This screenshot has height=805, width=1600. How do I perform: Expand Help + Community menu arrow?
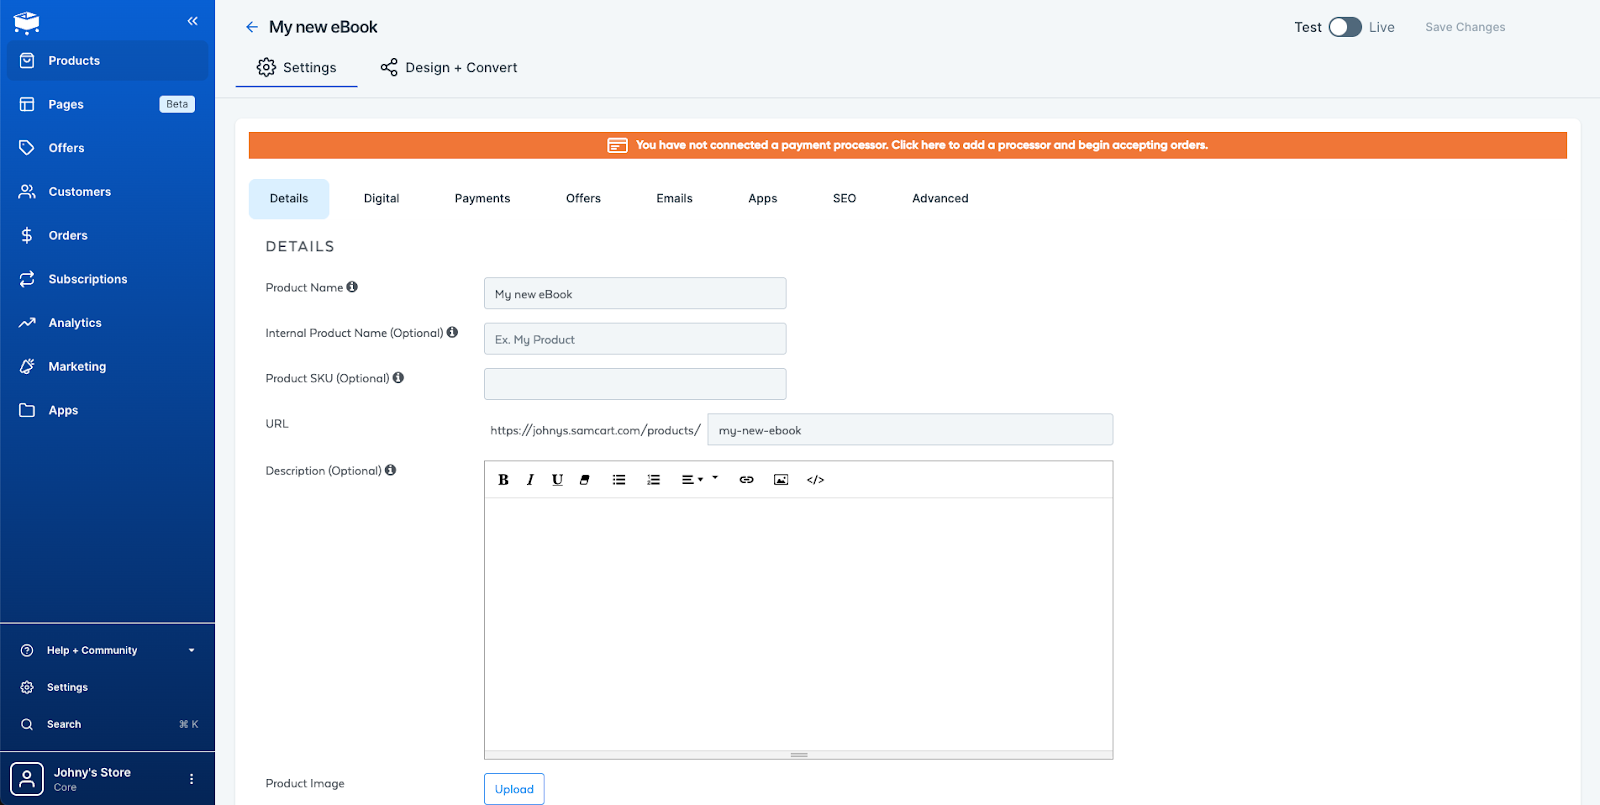pos(192,650)
